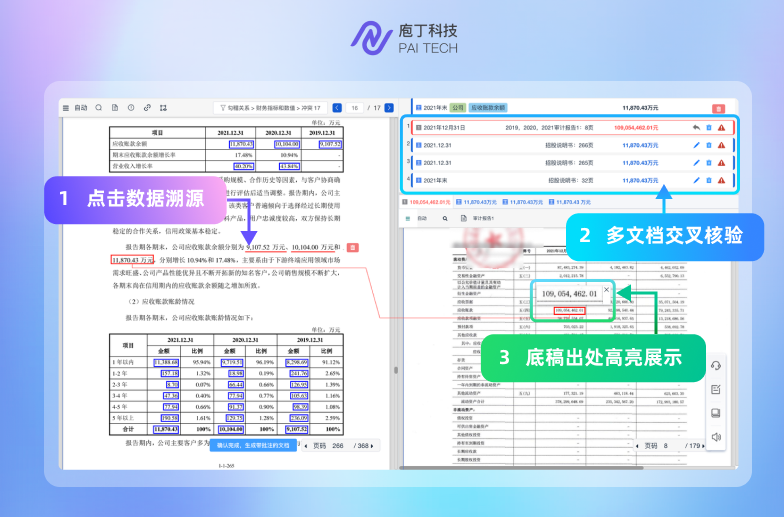
Task: Select the last 11,870.43 万元 tab
Action: (570, 202)
